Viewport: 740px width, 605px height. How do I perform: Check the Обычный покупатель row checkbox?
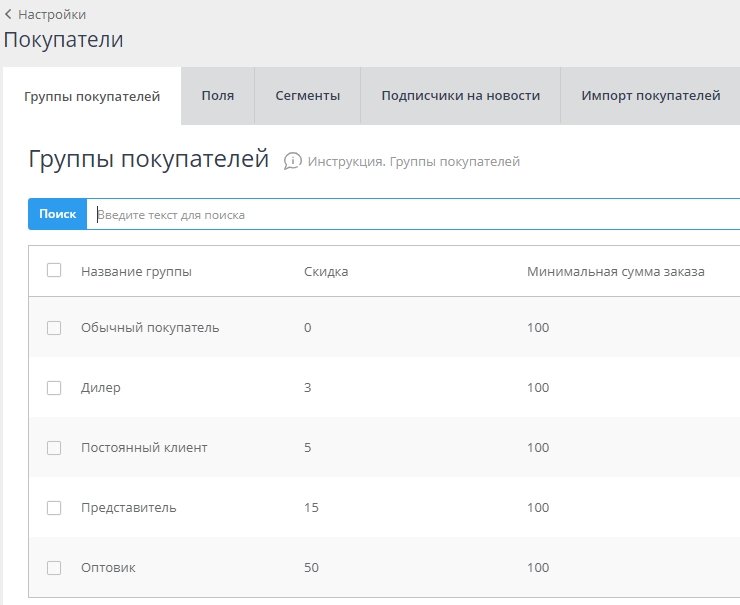54,328
